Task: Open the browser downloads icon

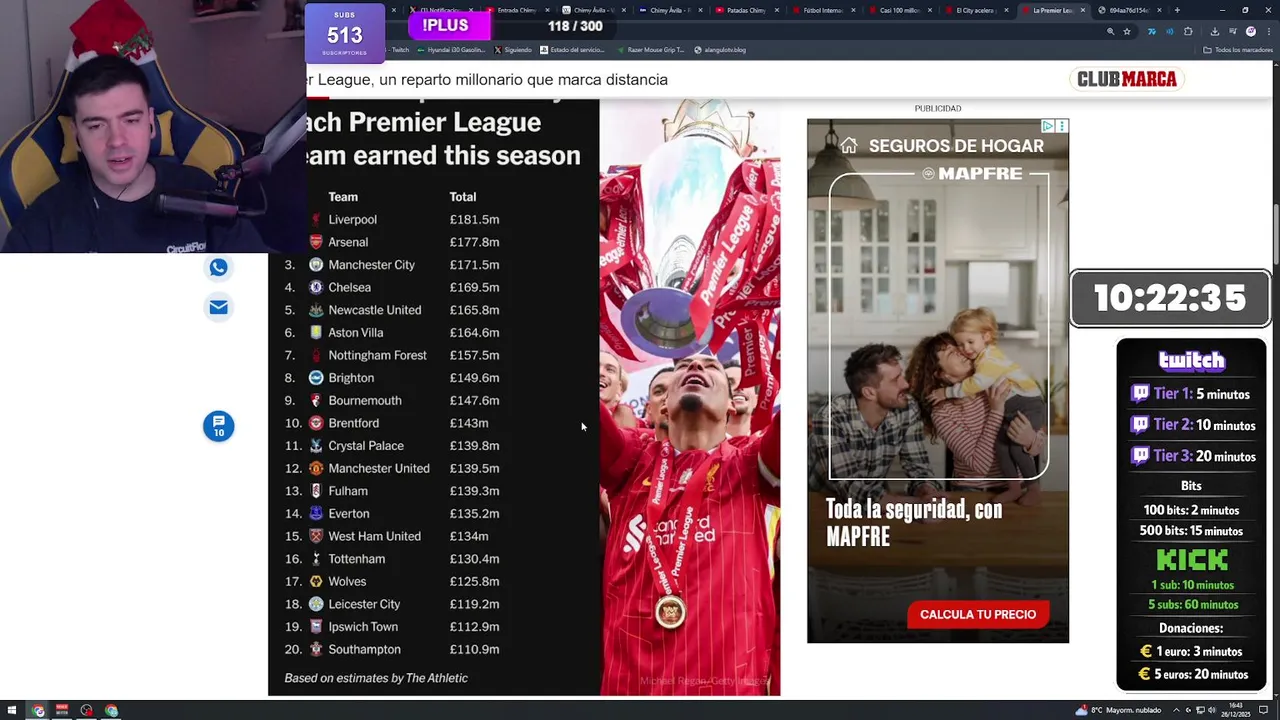Action: 1214,31
